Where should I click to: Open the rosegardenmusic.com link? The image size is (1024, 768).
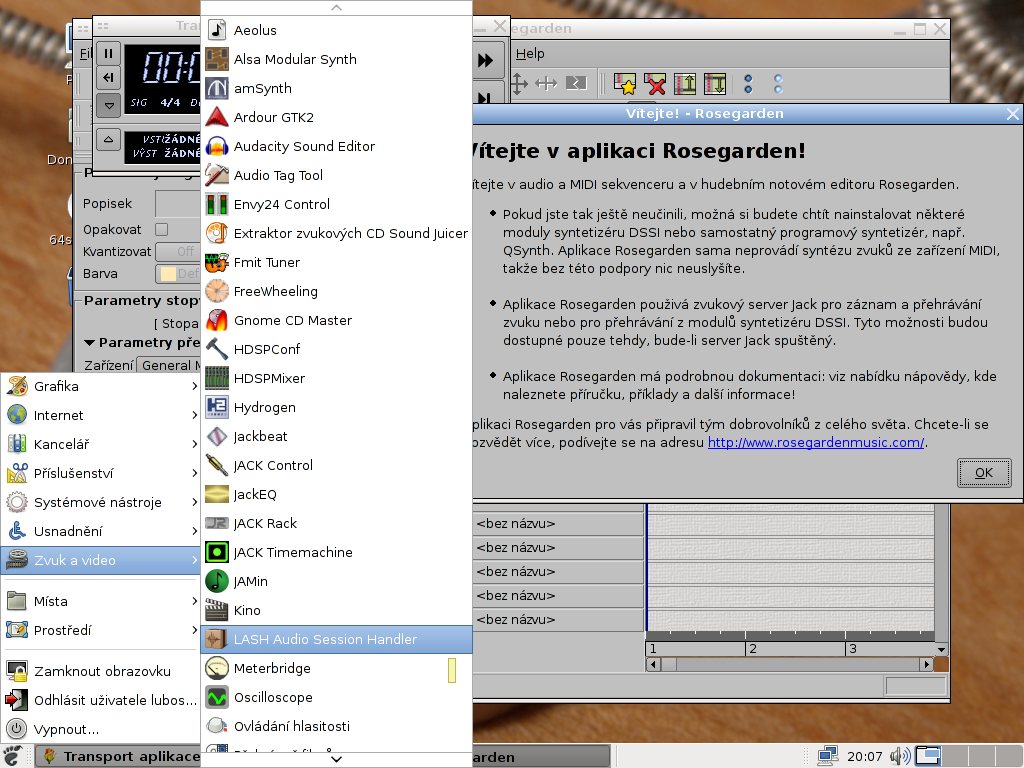pos(816,443)
